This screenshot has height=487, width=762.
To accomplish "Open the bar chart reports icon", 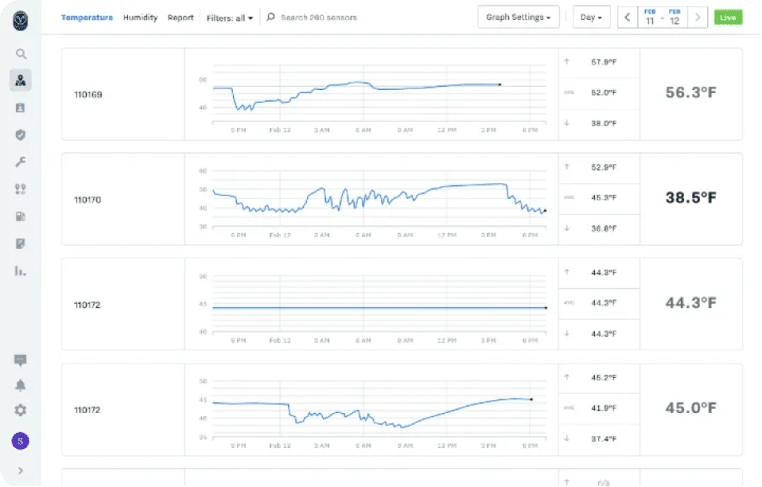I will tap(20, 271).
